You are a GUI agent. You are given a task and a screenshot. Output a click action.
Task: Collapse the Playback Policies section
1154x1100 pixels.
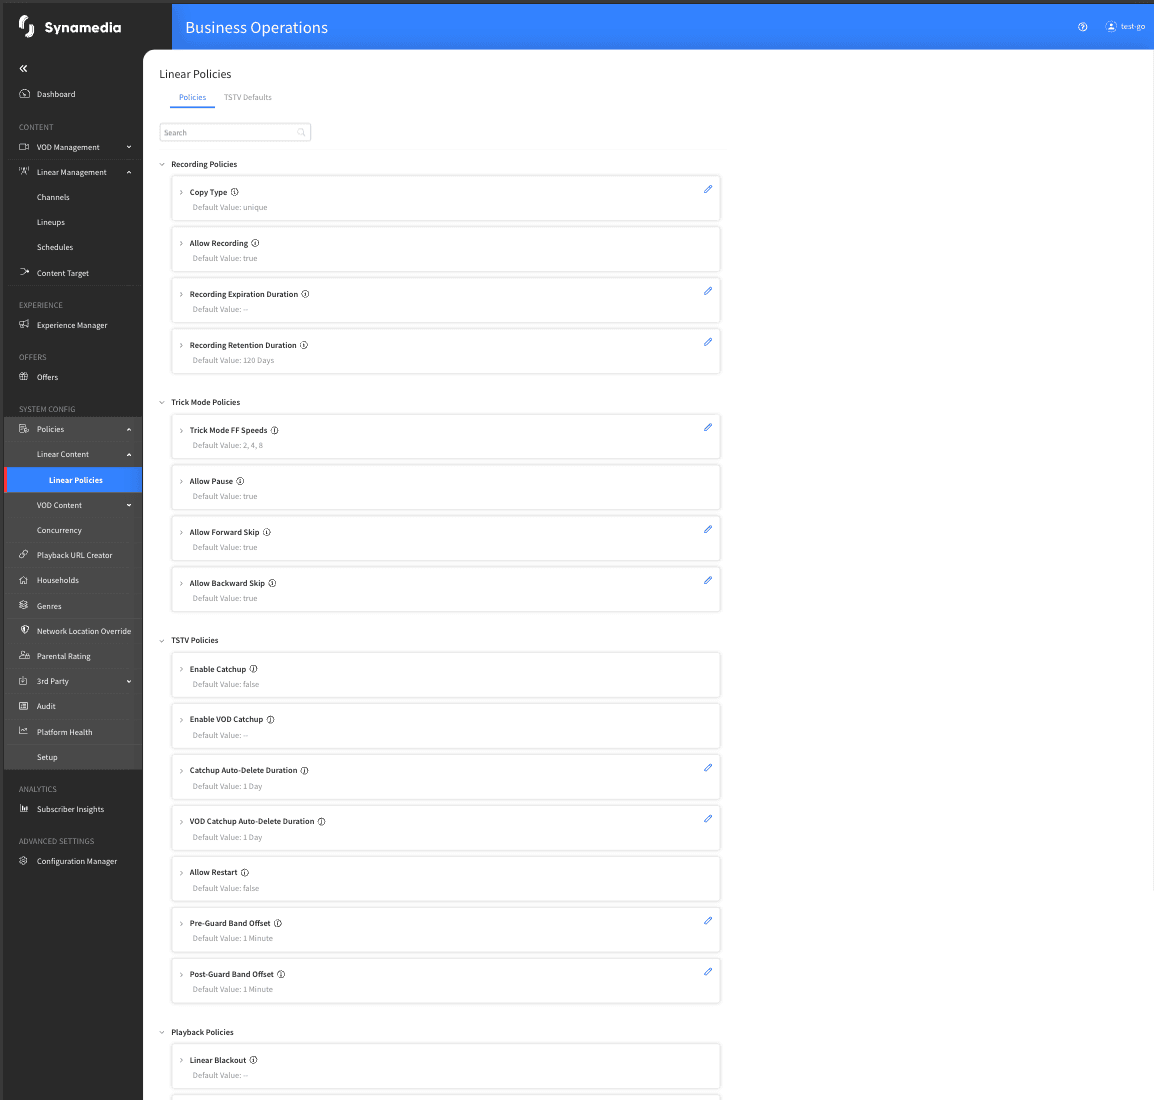(x=162, y=1032)
